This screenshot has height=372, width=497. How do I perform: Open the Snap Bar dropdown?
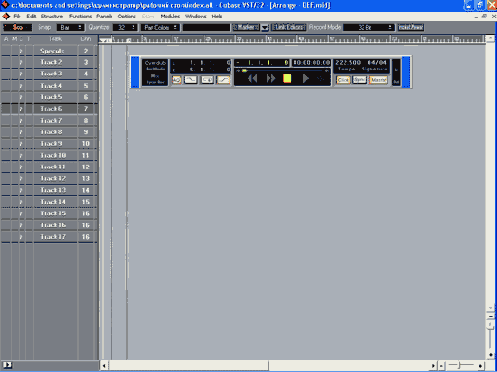pos(70,27)
